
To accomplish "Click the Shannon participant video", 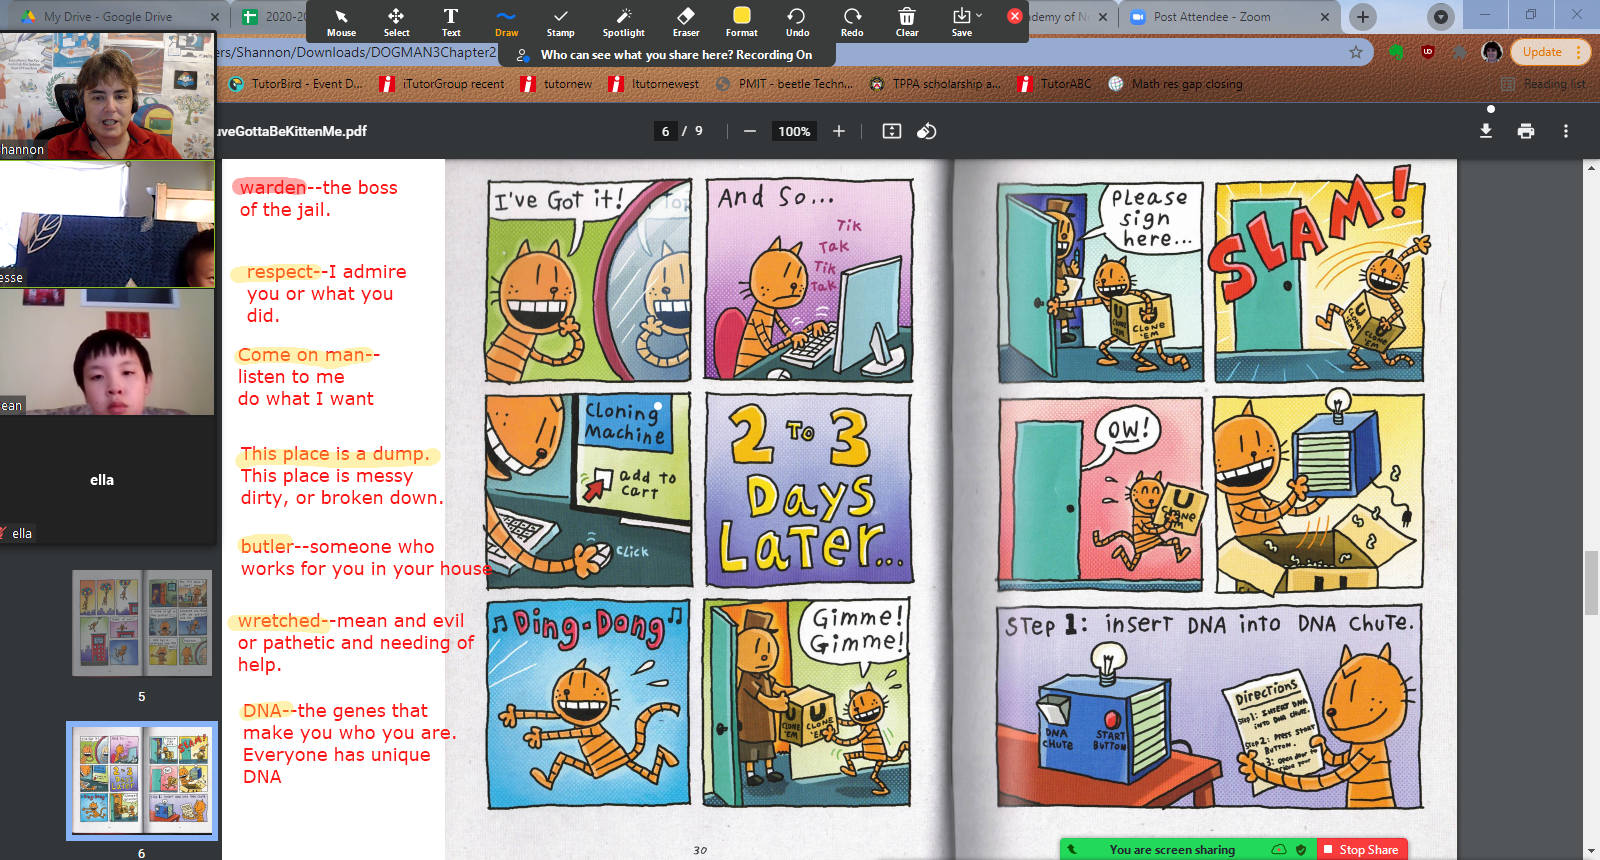I will pyautogui.click(x=107, y=95).
